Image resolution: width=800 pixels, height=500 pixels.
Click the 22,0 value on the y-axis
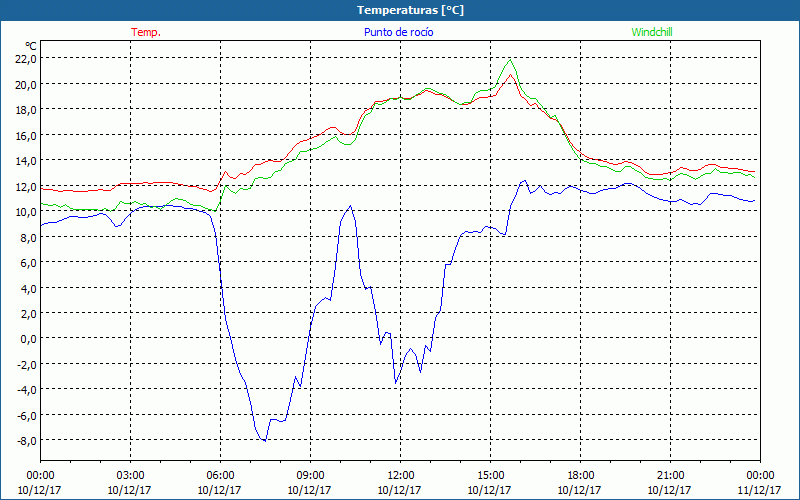point(26,59)
